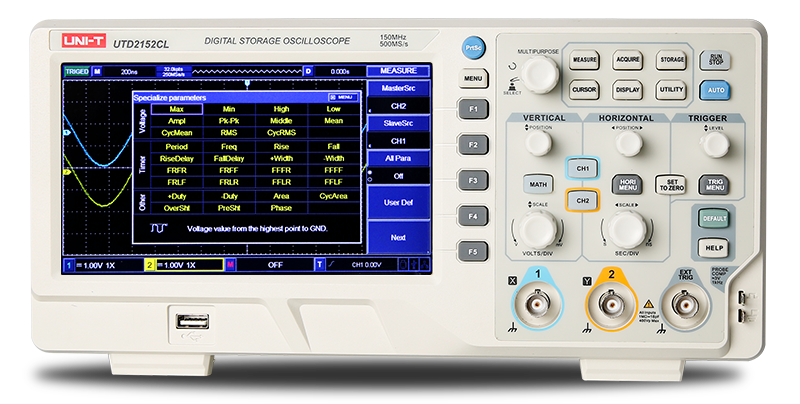Select the +Duty parameter cell
The height and width of the screenshot is (404, 800).
click(x=177, y=196)
